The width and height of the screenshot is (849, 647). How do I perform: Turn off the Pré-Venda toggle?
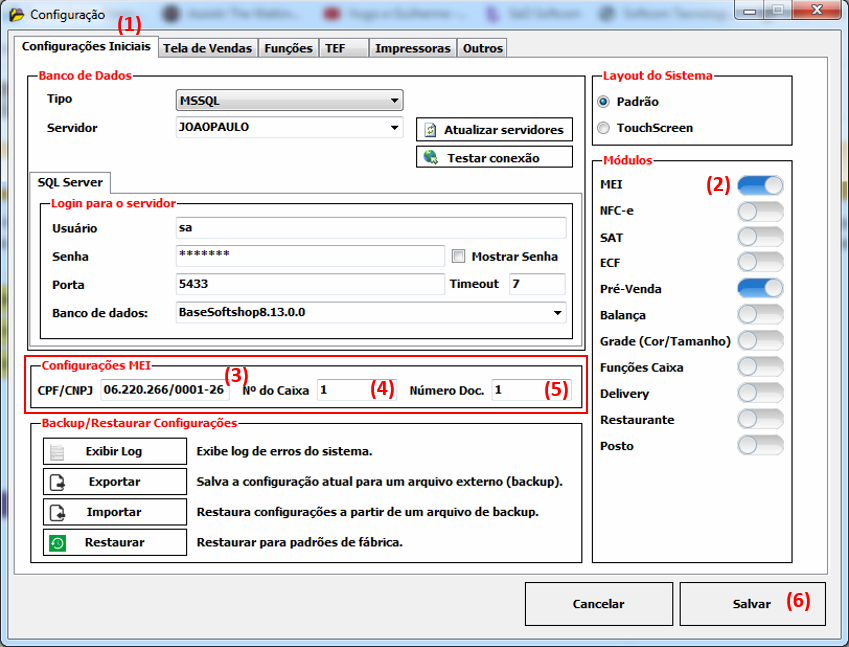tap(760, 289)
